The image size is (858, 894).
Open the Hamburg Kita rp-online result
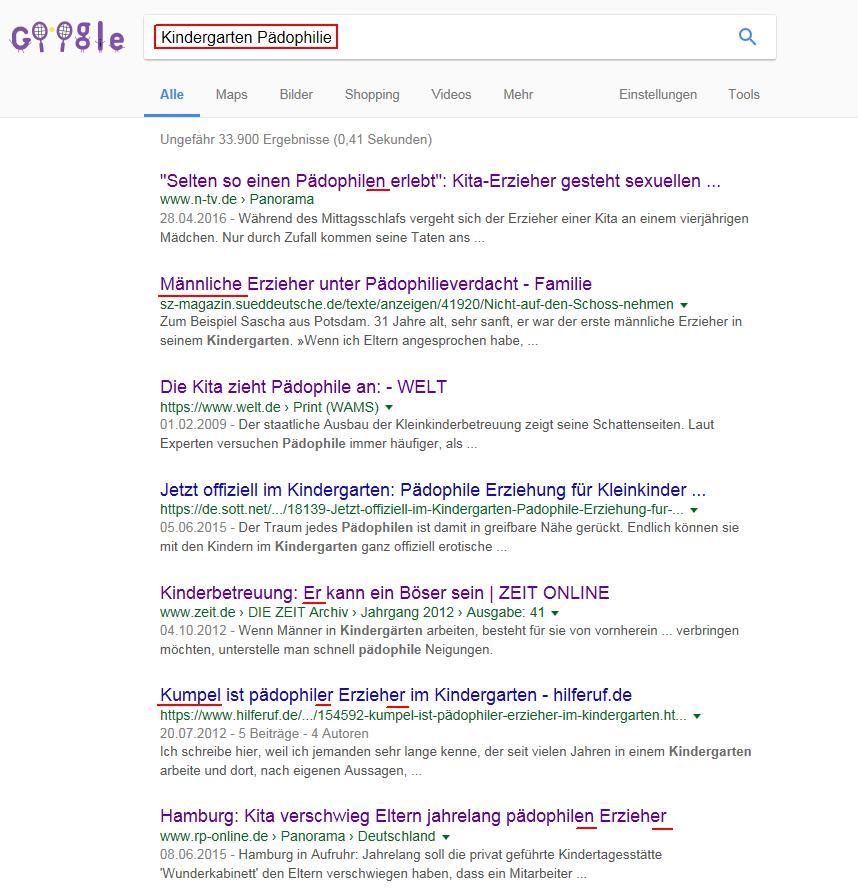(413, 816)
